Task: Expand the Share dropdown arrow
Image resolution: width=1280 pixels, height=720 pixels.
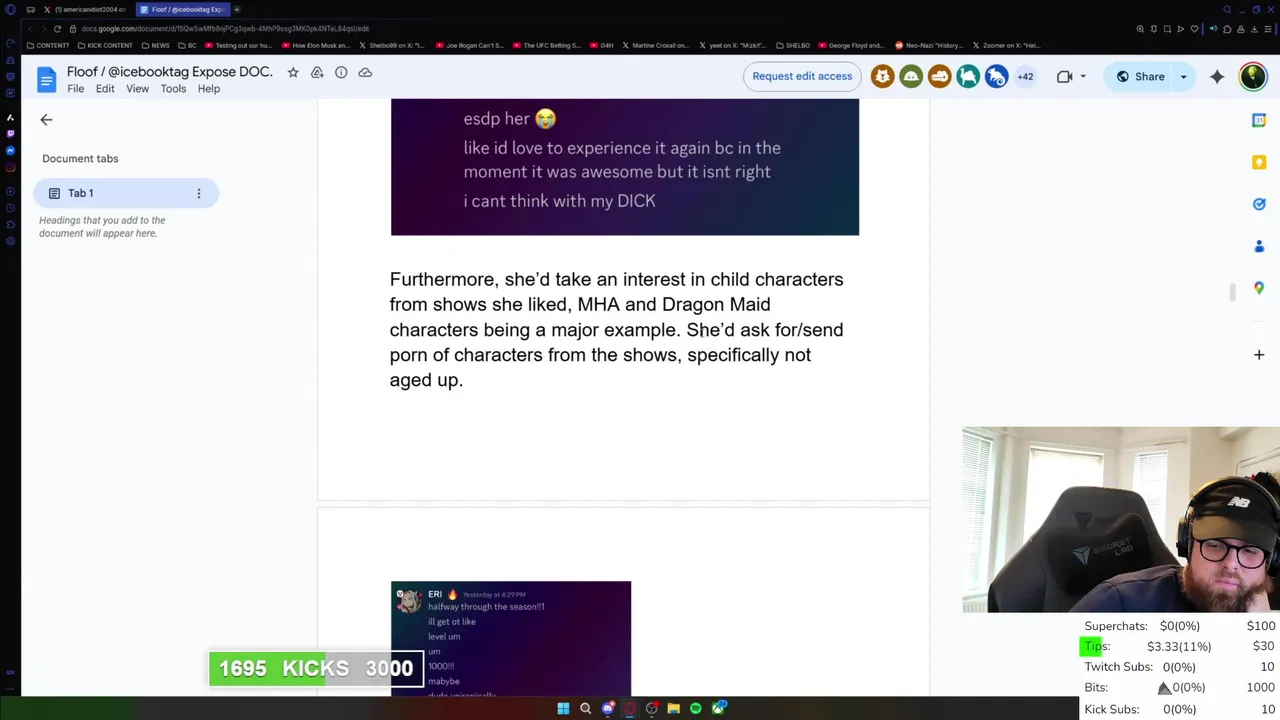Action: point(1184,77)
